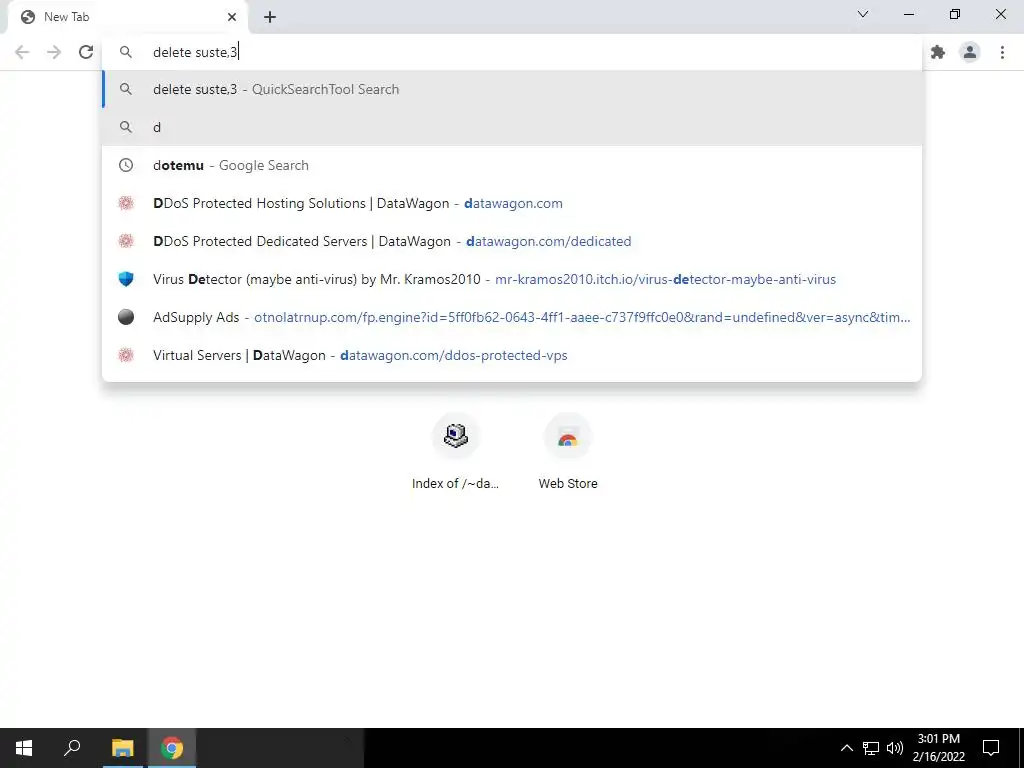This screenshot has height=768, width=1024.
Task: Open the Windows Start menu
Action: pyautogui.click(x=24, y=748)
